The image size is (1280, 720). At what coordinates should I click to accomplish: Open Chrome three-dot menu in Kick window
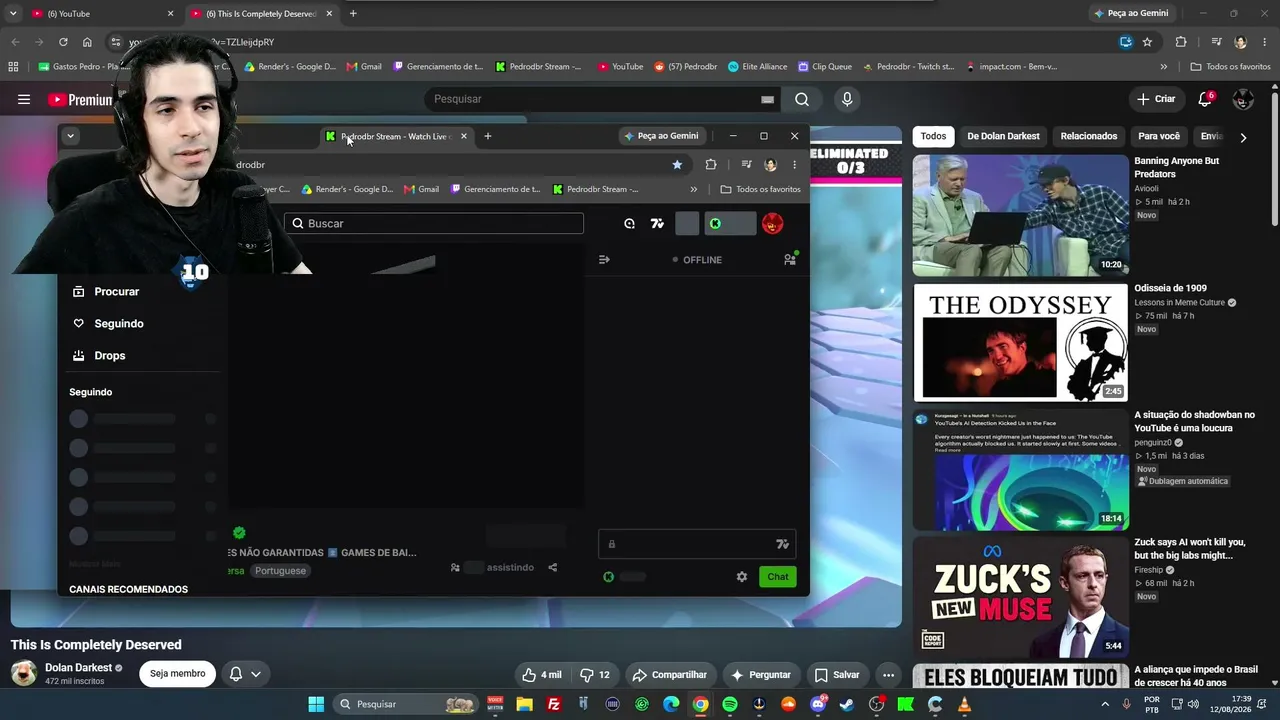795,164
